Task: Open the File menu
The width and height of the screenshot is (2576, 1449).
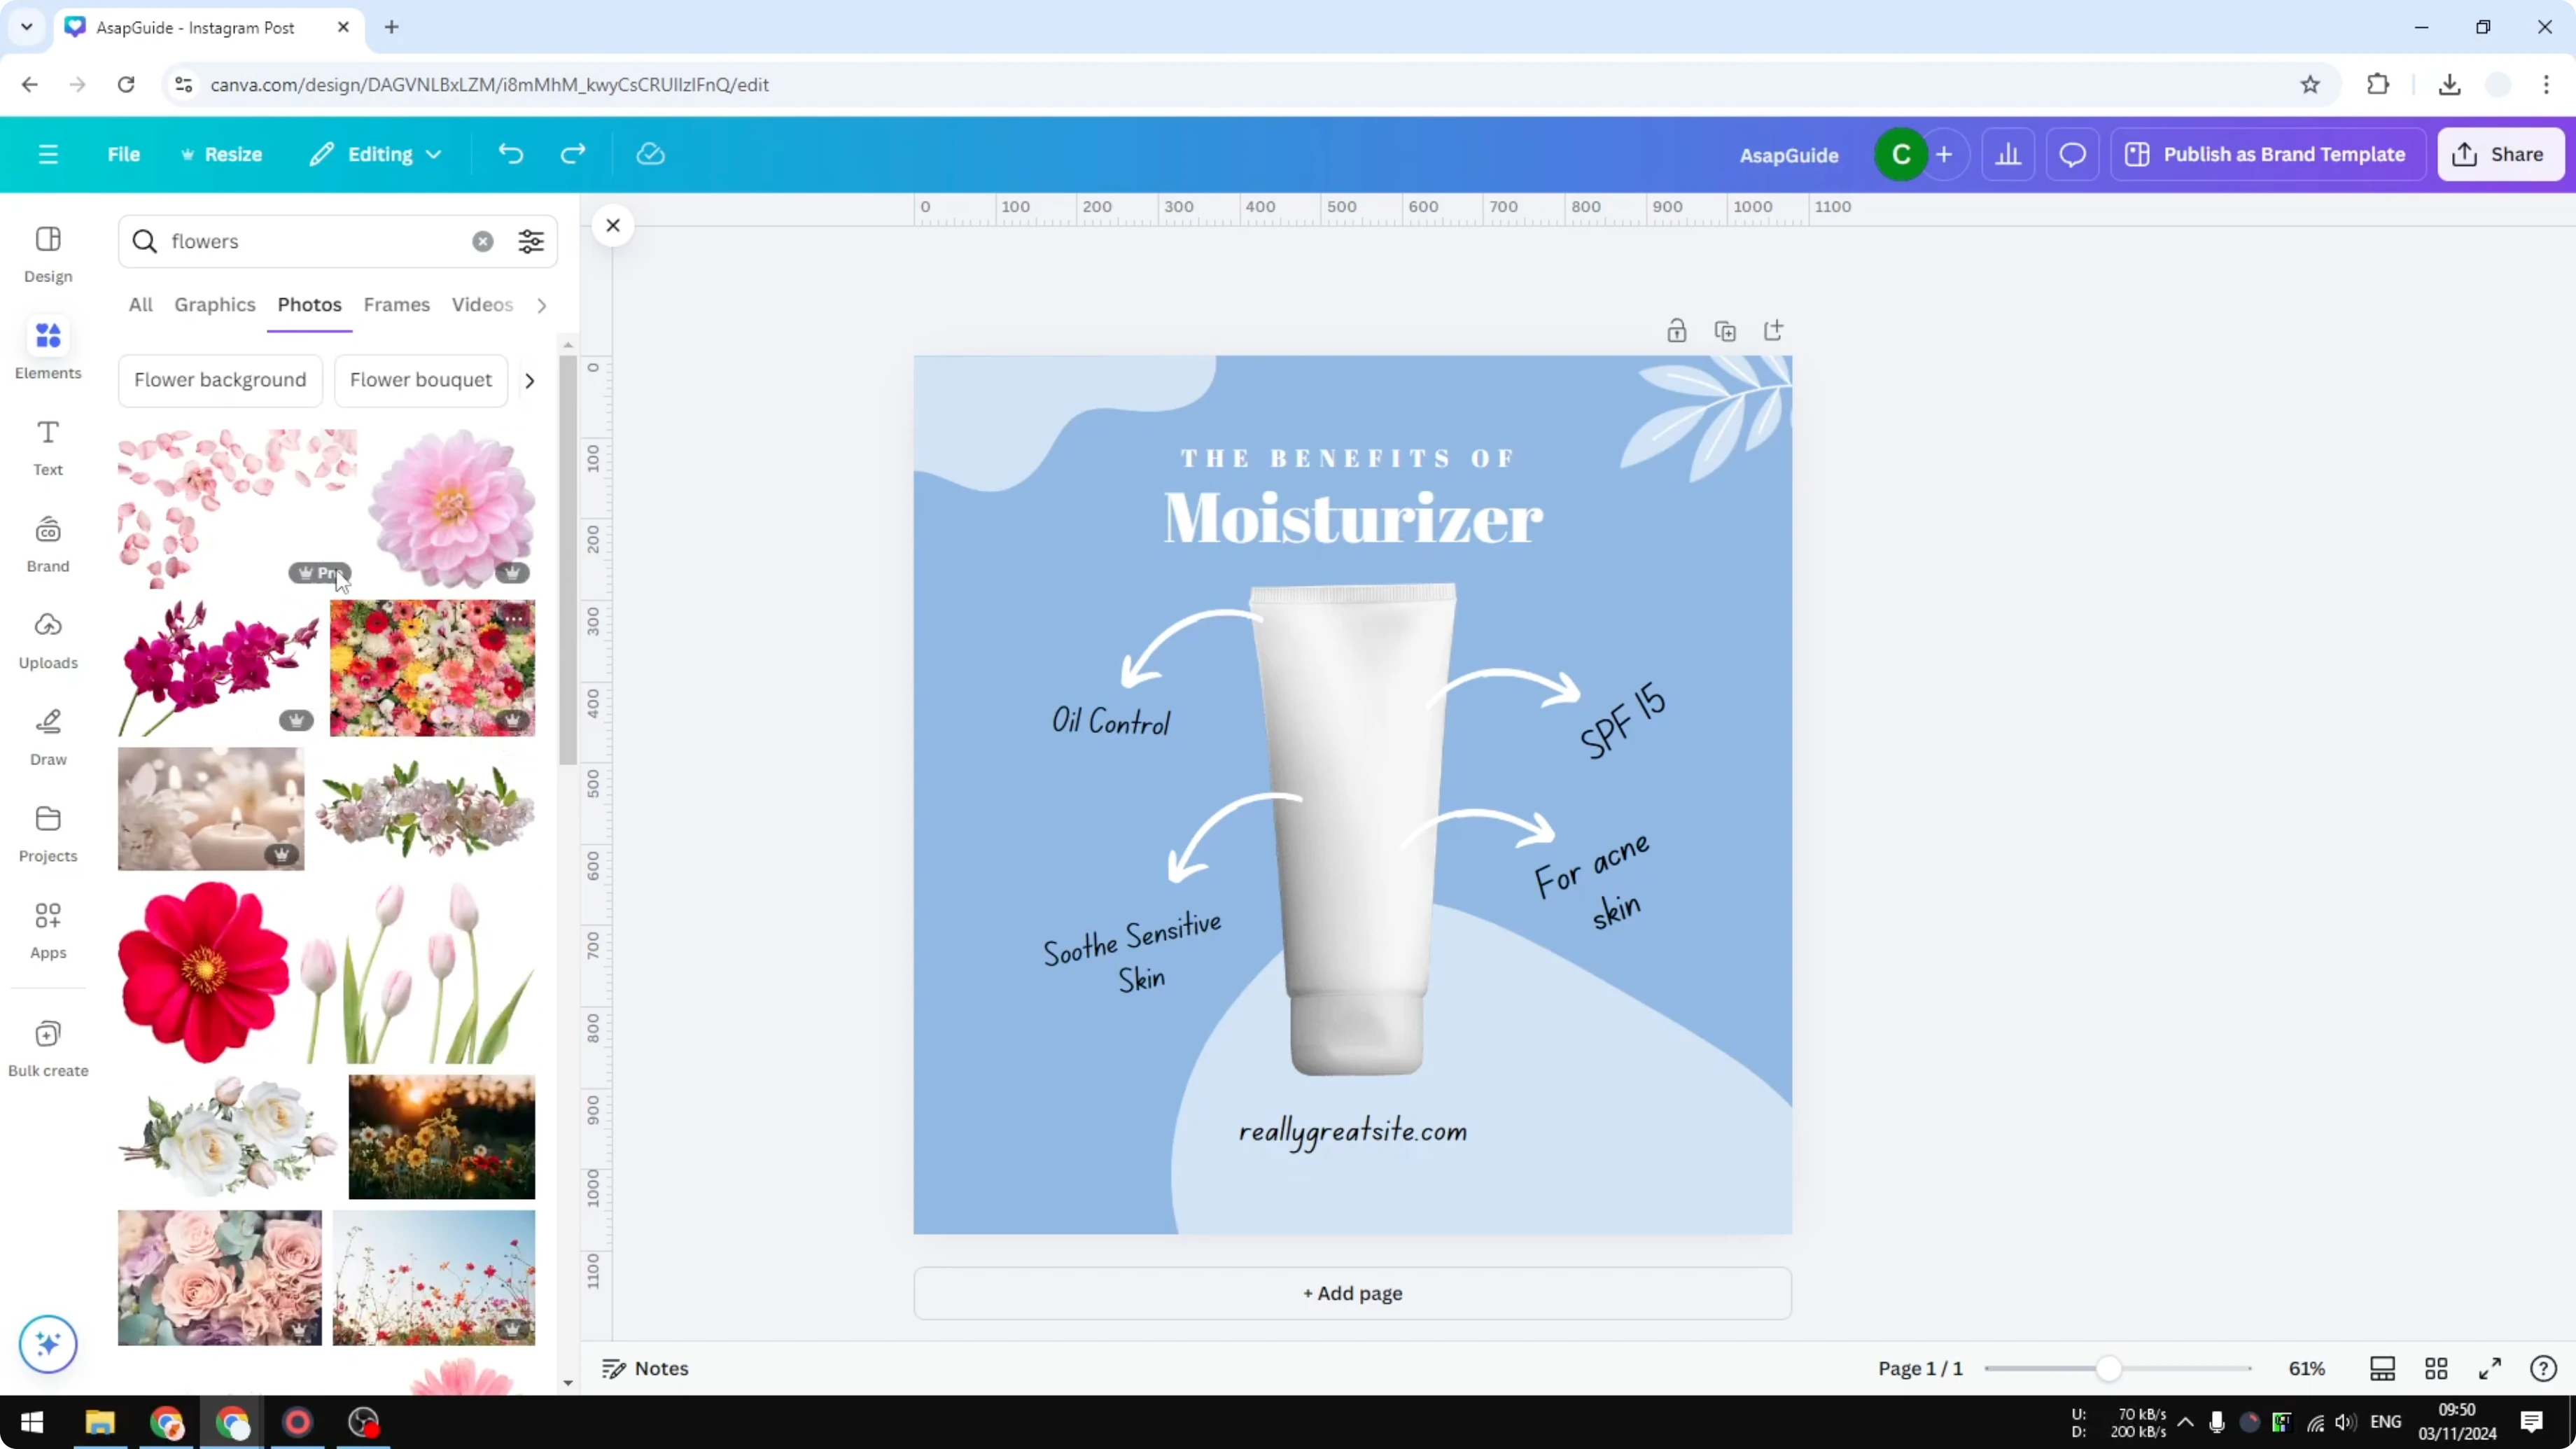Action: (x=124, y=153)
